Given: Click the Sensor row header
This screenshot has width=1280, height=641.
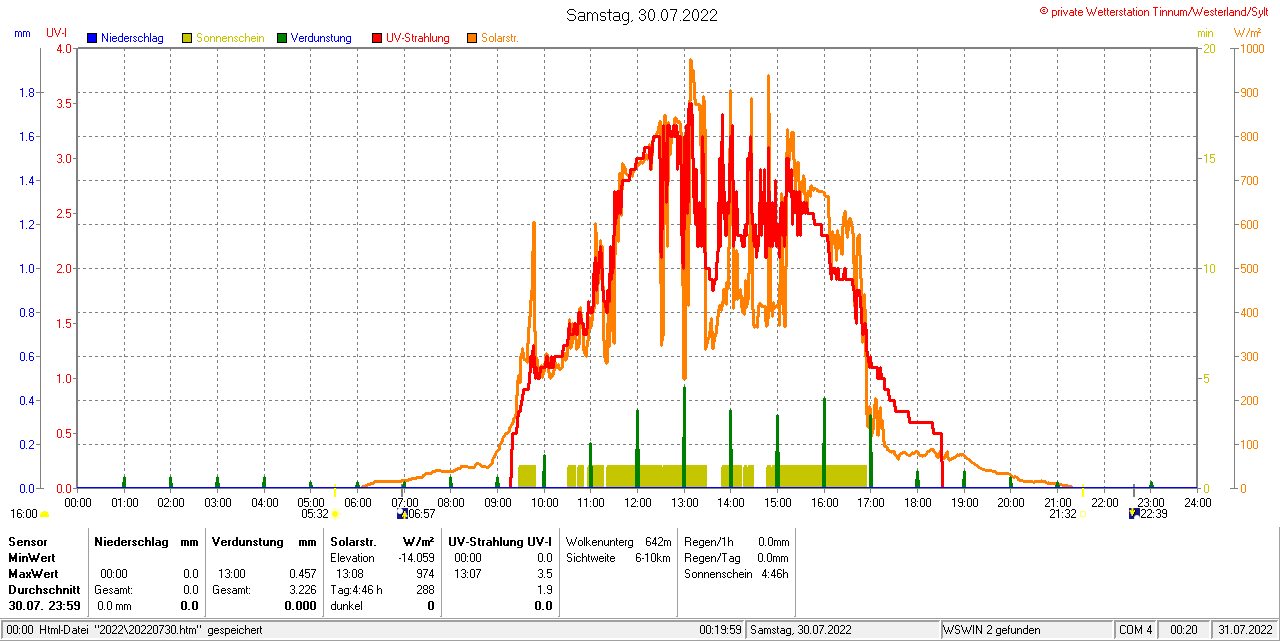Looking at the screenshot, I should pos(27,541).
